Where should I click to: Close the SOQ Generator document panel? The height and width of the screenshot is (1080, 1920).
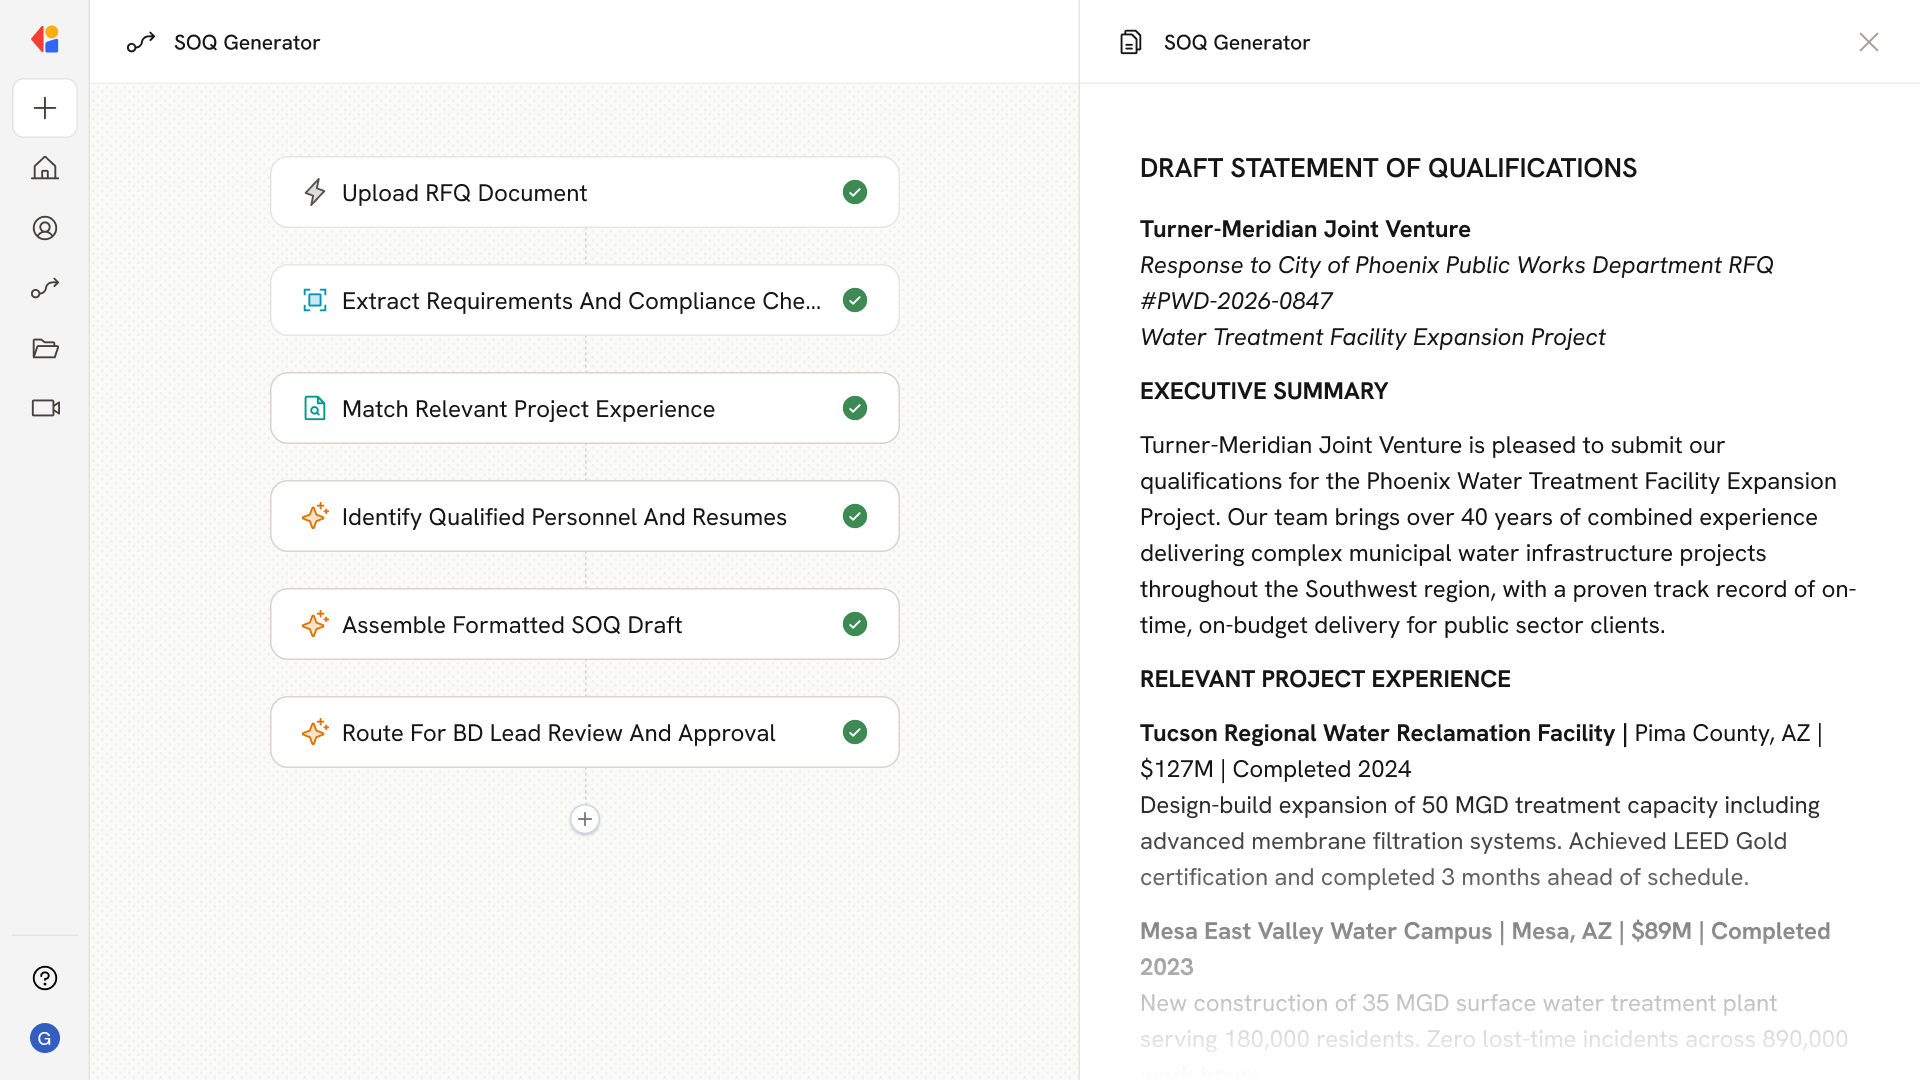[1868, 42]
